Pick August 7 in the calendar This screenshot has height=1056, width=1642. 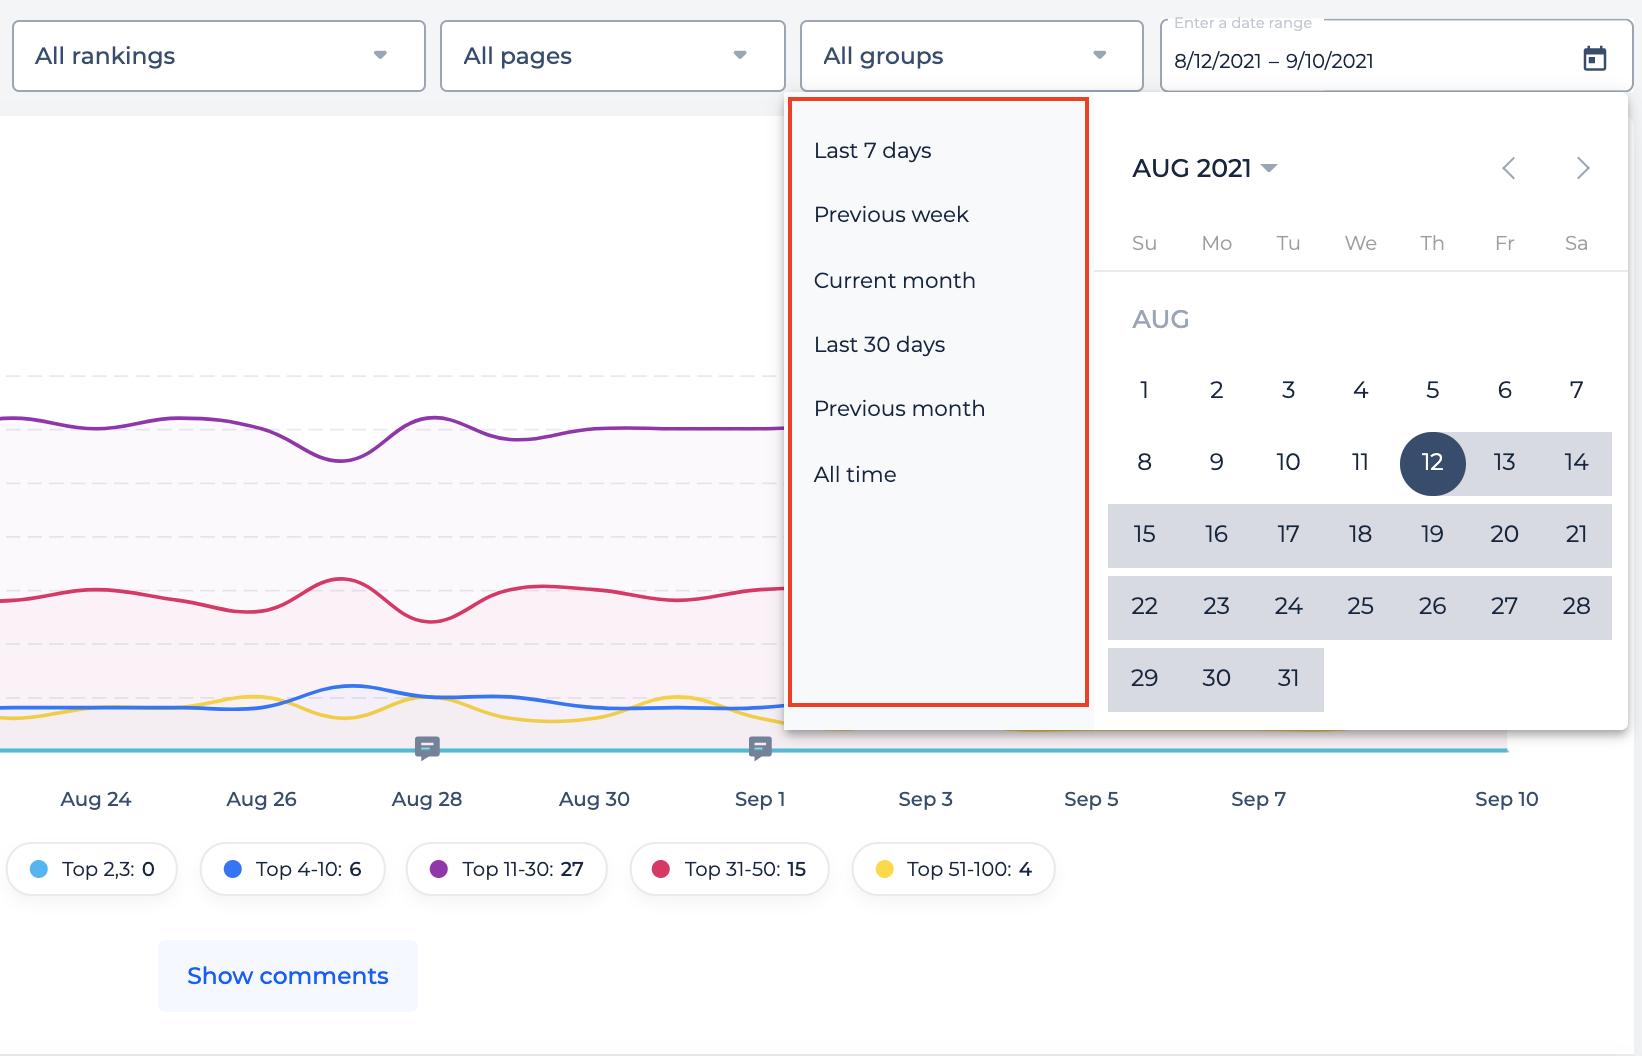tap(1576, 390)
